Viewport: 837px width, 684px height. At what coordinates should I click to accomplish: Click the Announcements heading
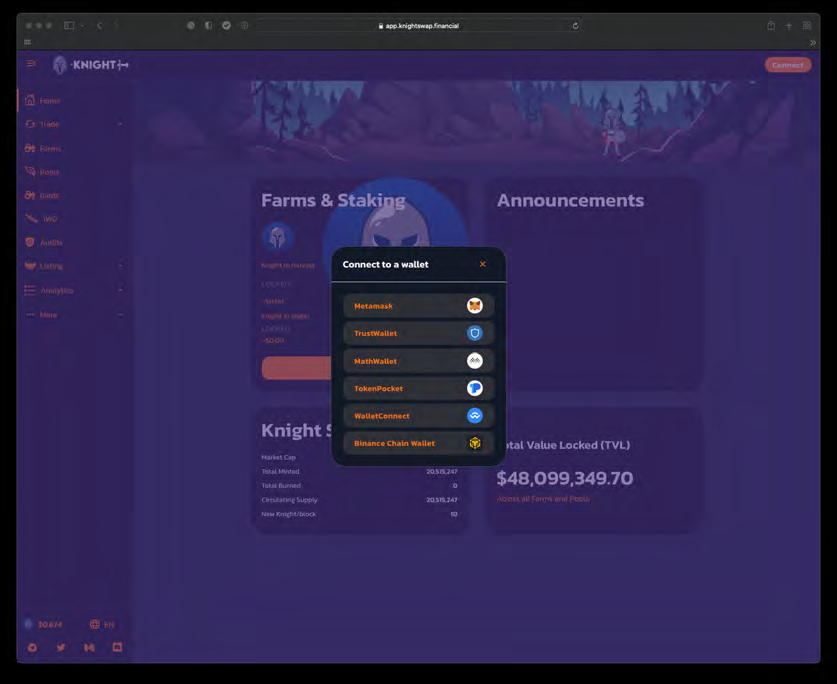570,200
